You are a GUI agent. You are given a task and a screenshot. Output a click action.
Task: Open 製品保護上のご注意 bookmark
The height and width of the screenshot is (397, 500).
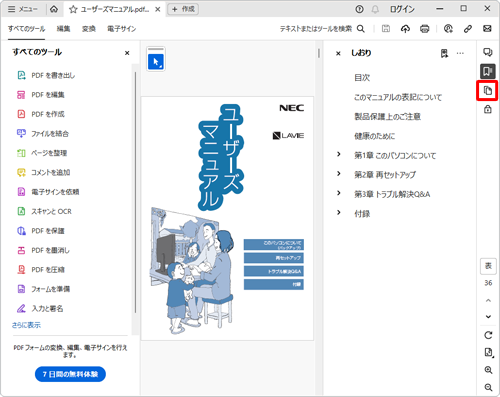pos(387,116)
